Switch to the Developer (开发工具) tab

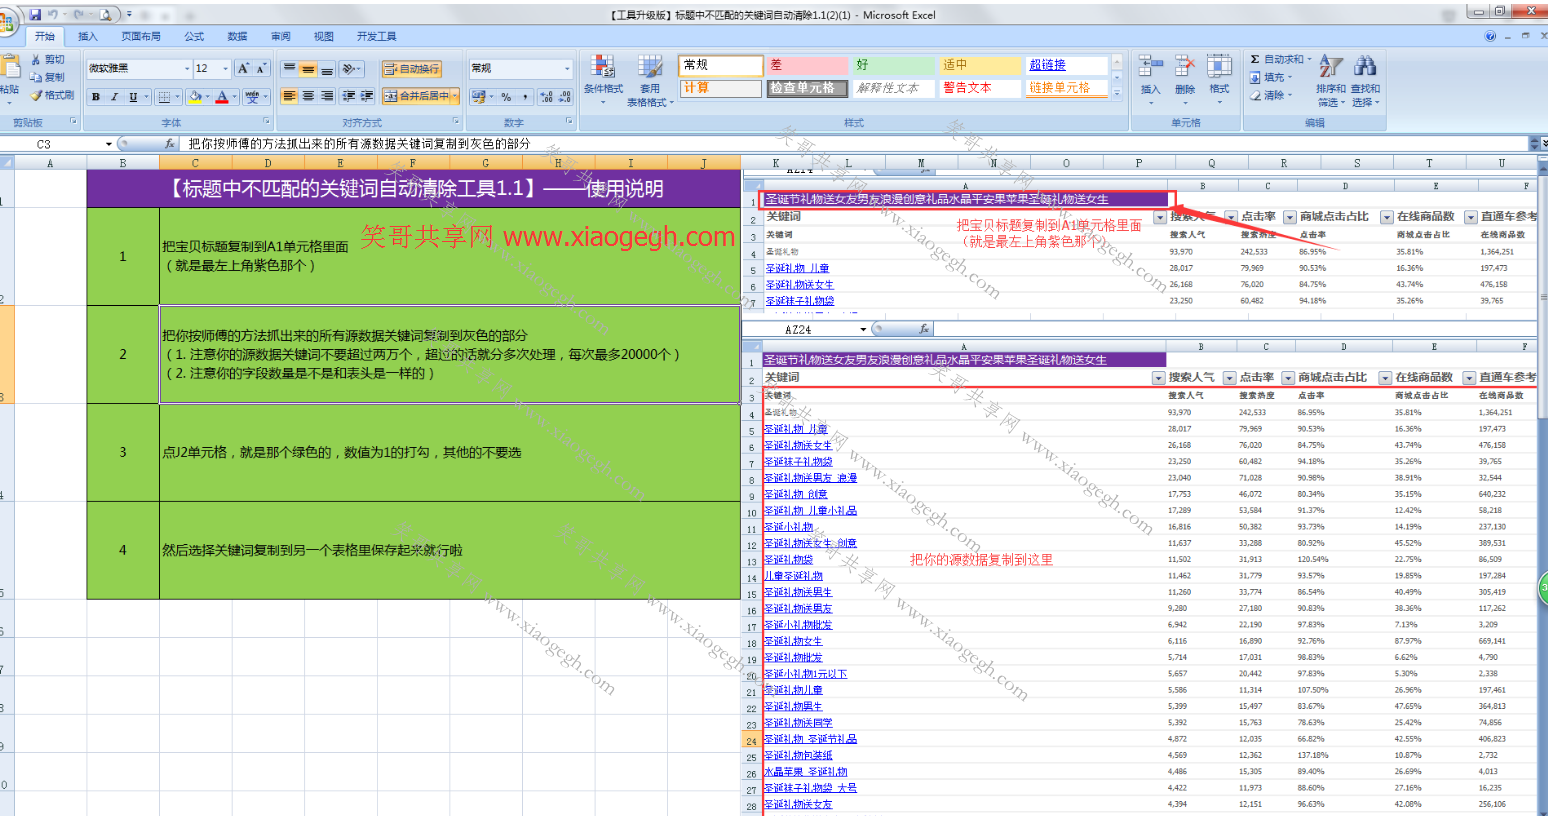click(376, 36)
